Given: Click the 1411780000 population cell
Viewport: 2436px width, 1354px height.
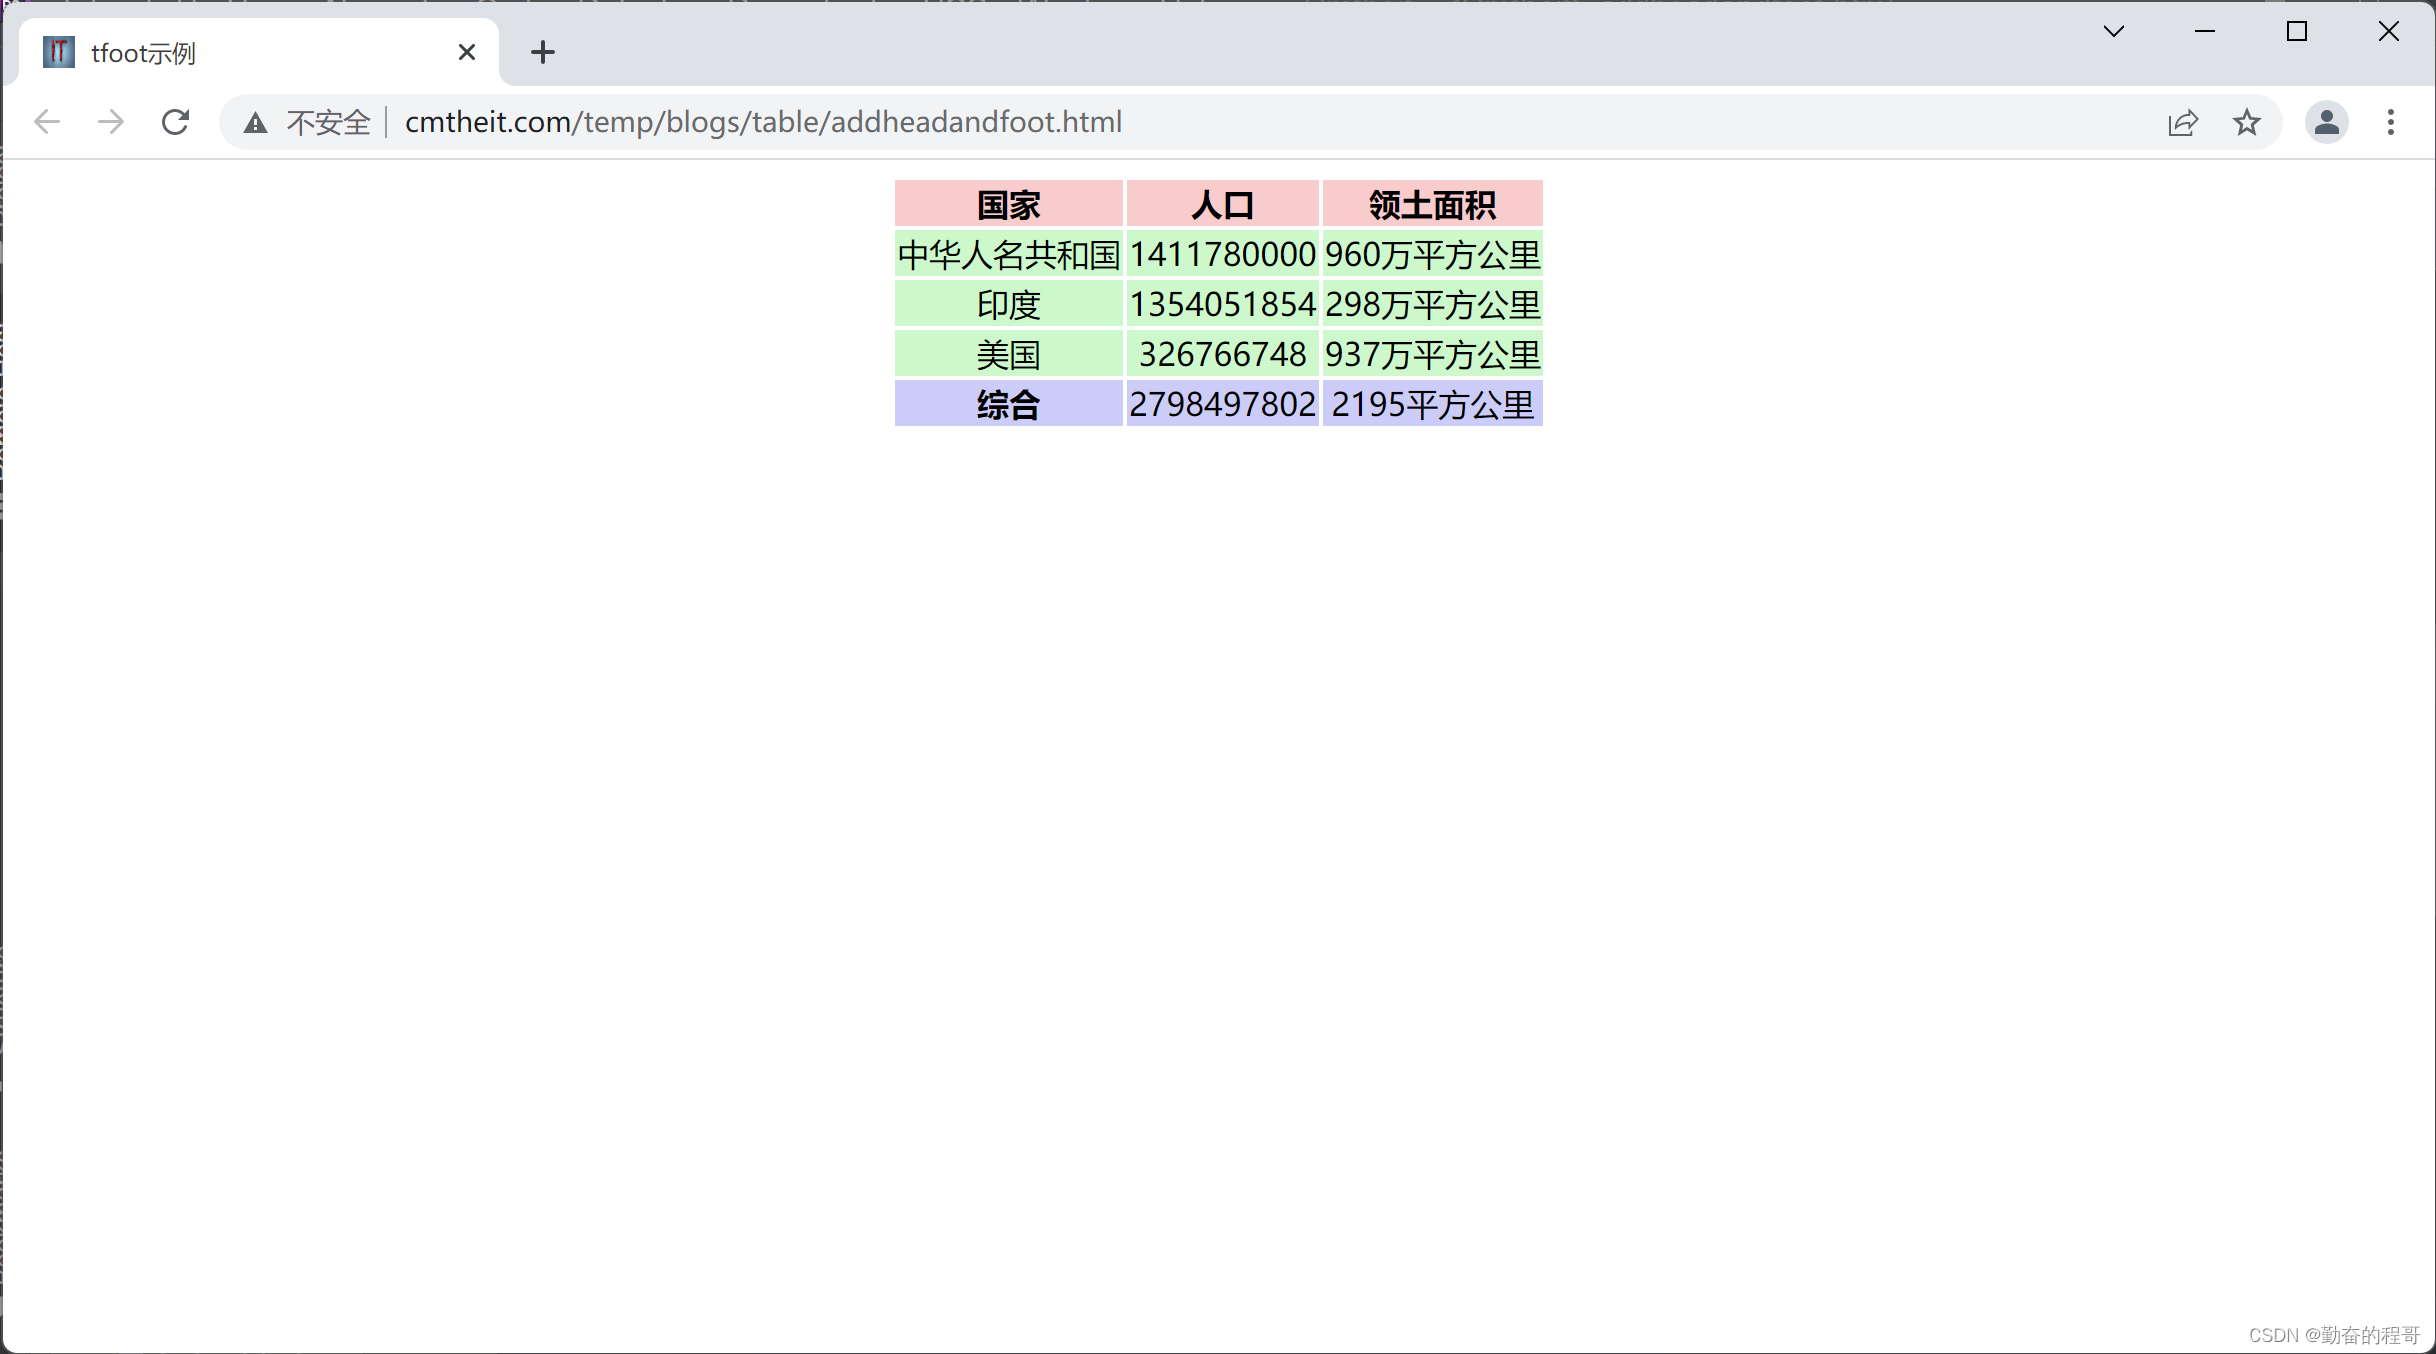Looking at the screenshot, I should (x=1223, y=254).
